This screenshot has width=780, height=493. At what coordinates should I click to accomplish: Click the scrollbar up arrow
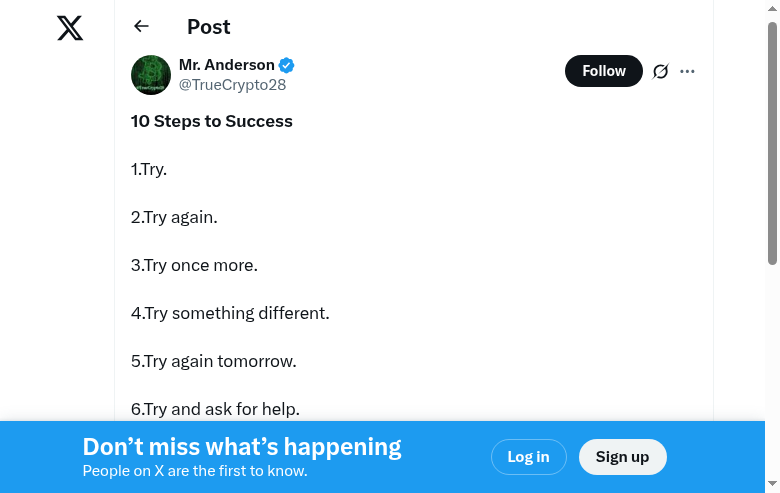(772, 8)
